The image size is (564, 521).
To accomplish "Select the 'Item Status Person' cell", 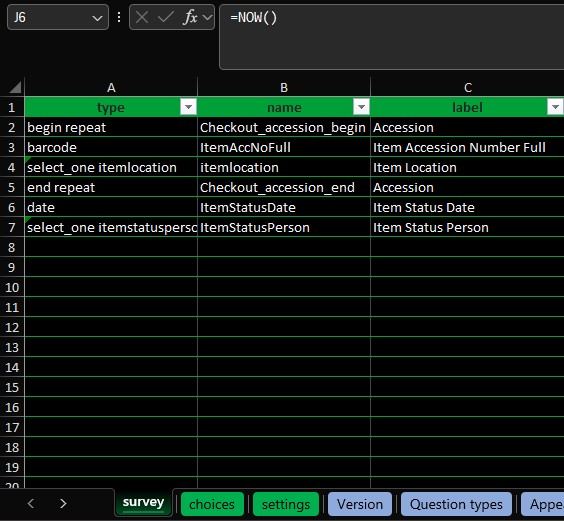I will pos(467,227).
